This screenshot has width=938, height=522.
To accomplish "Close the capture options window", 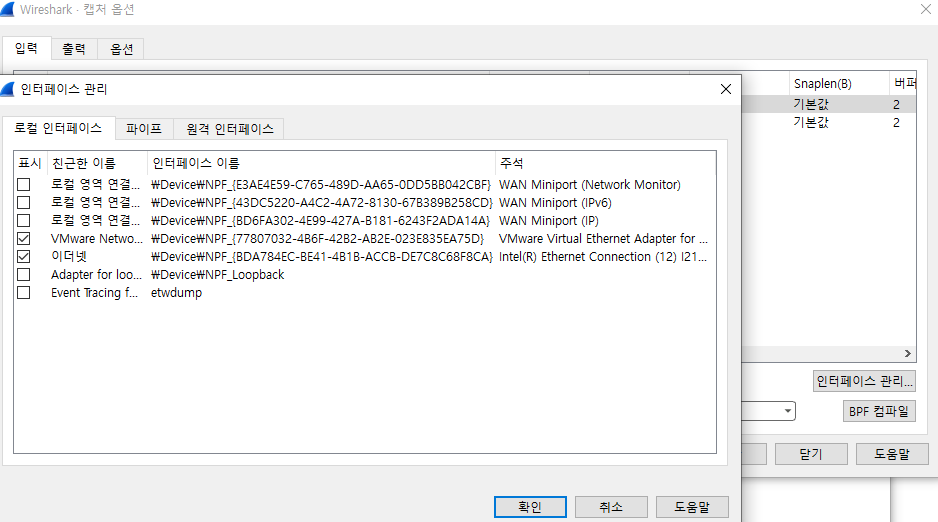I will [925, 9].
